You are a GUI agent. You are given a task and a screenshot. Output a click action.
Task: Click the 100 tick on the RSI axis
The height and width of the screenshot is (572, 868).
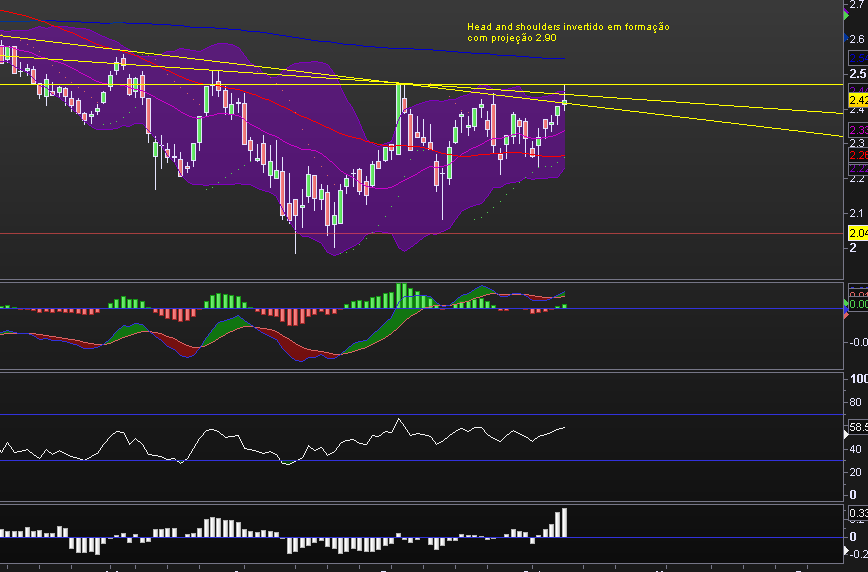point(859,379)
